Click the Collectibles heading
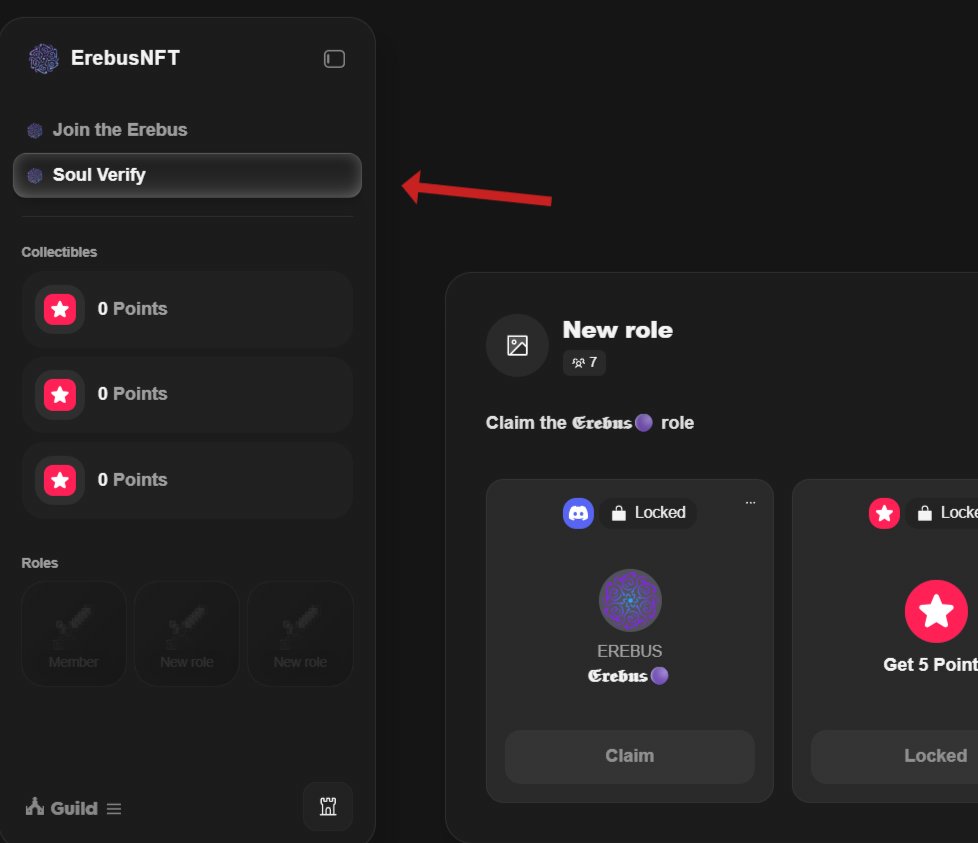 click(x=59, y=253)
